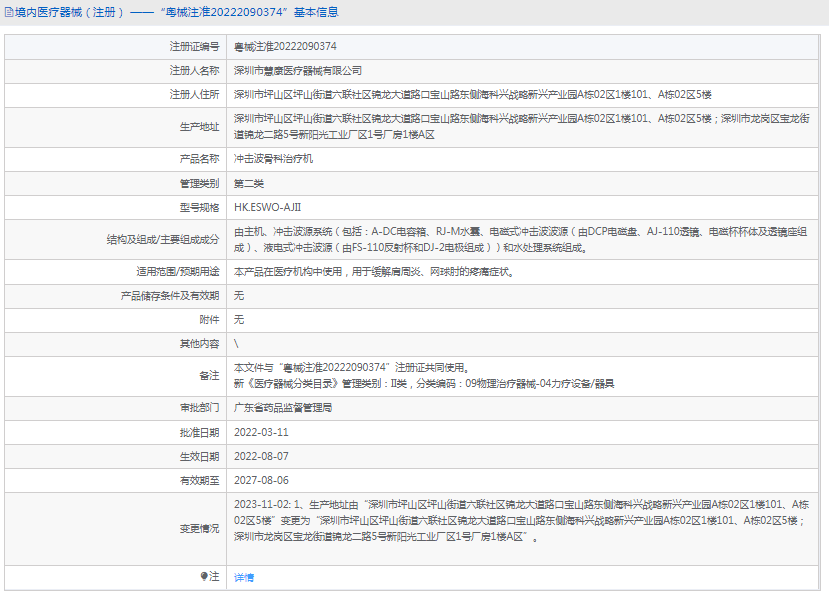Click the 注册人名称 label
Viewport: 829px width, 596px height.
194,71
